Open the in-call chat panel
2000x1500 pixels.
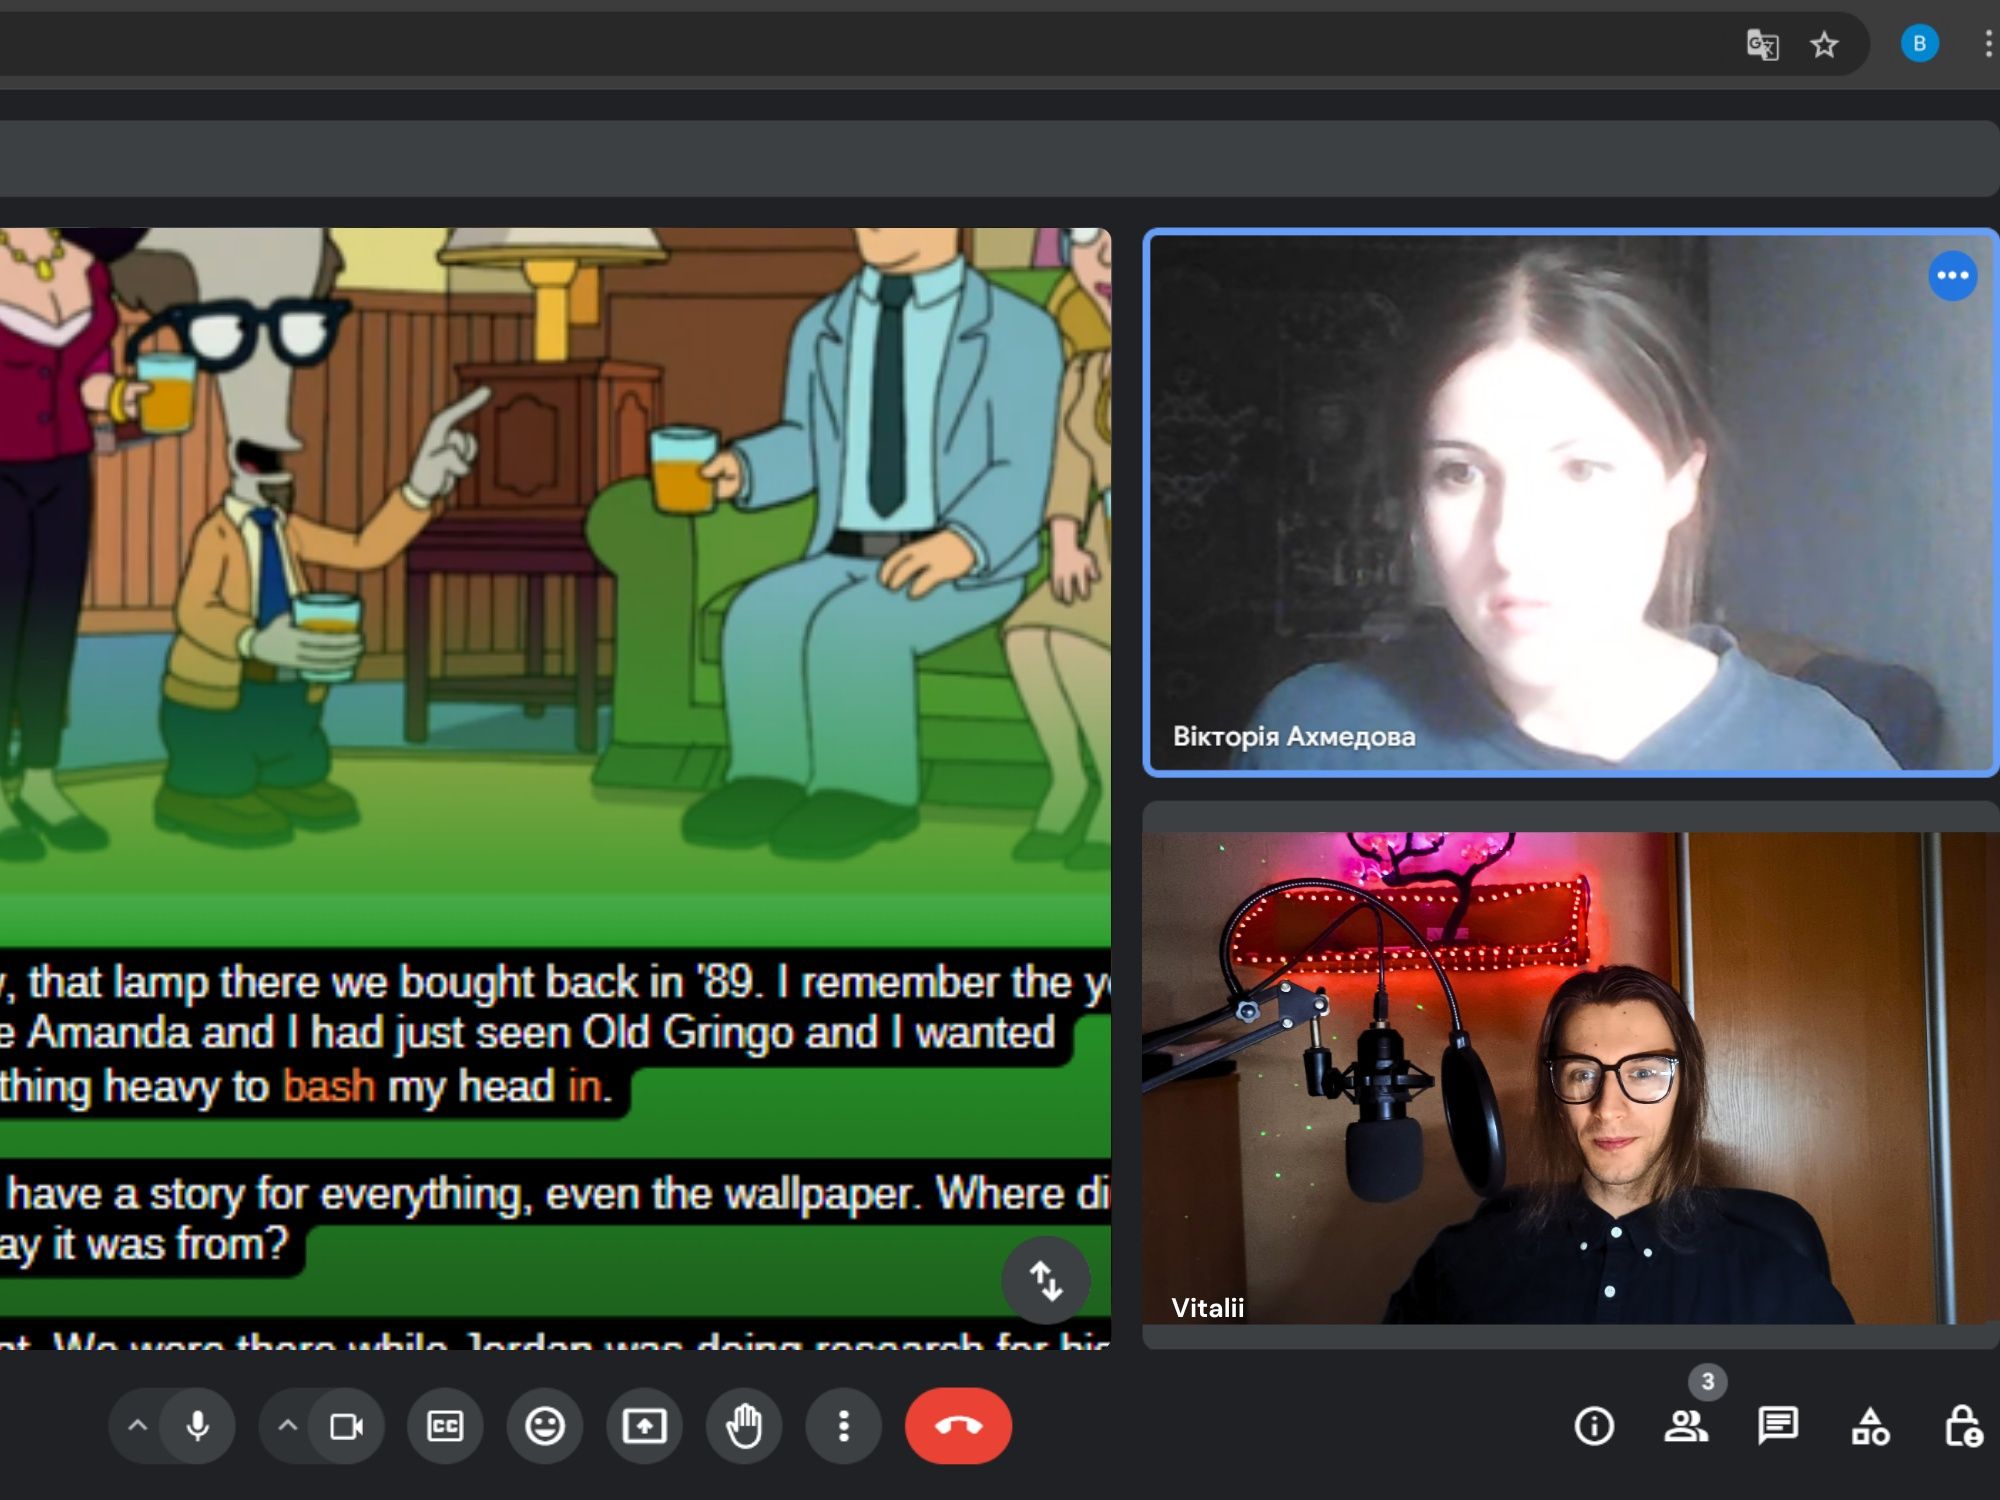point(1778,1426)
